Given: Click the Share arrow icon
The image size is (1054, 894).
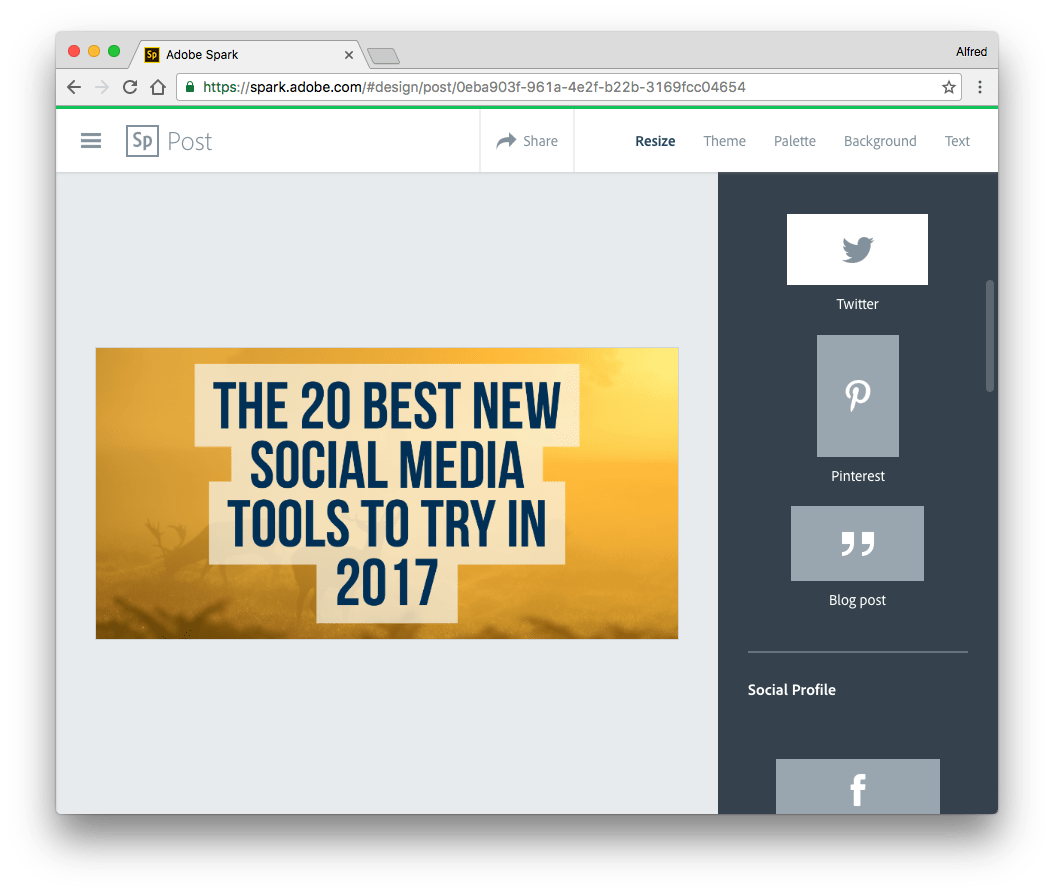Looking at the screenshot, I should [x=504, y=140].
